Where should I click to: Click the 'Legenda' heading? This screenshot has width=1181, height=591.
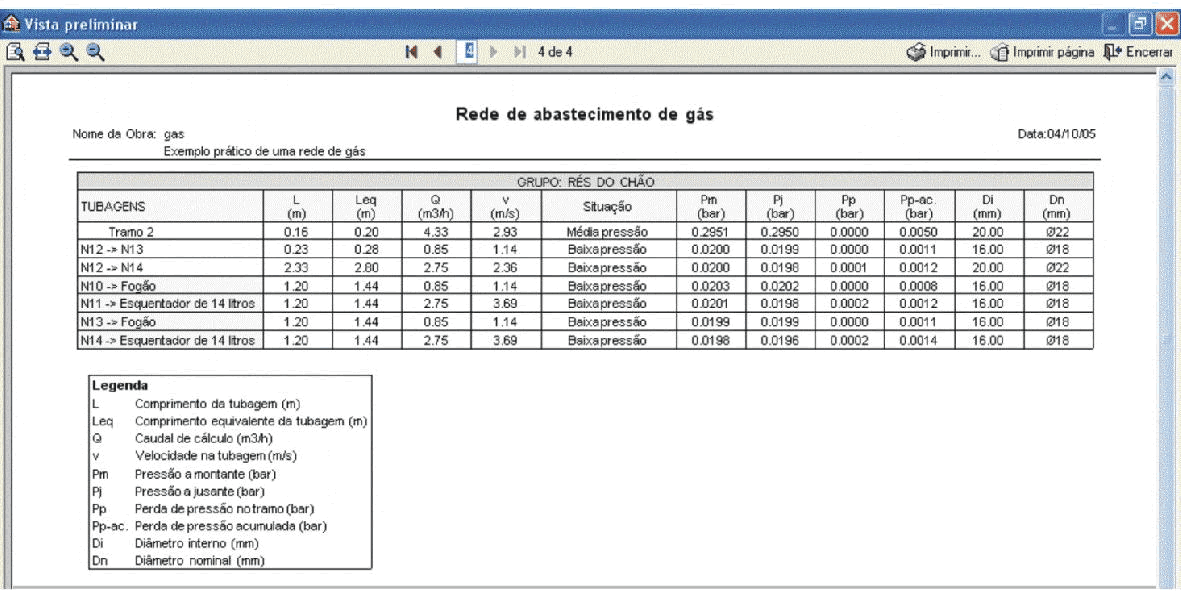click(120, 385)
